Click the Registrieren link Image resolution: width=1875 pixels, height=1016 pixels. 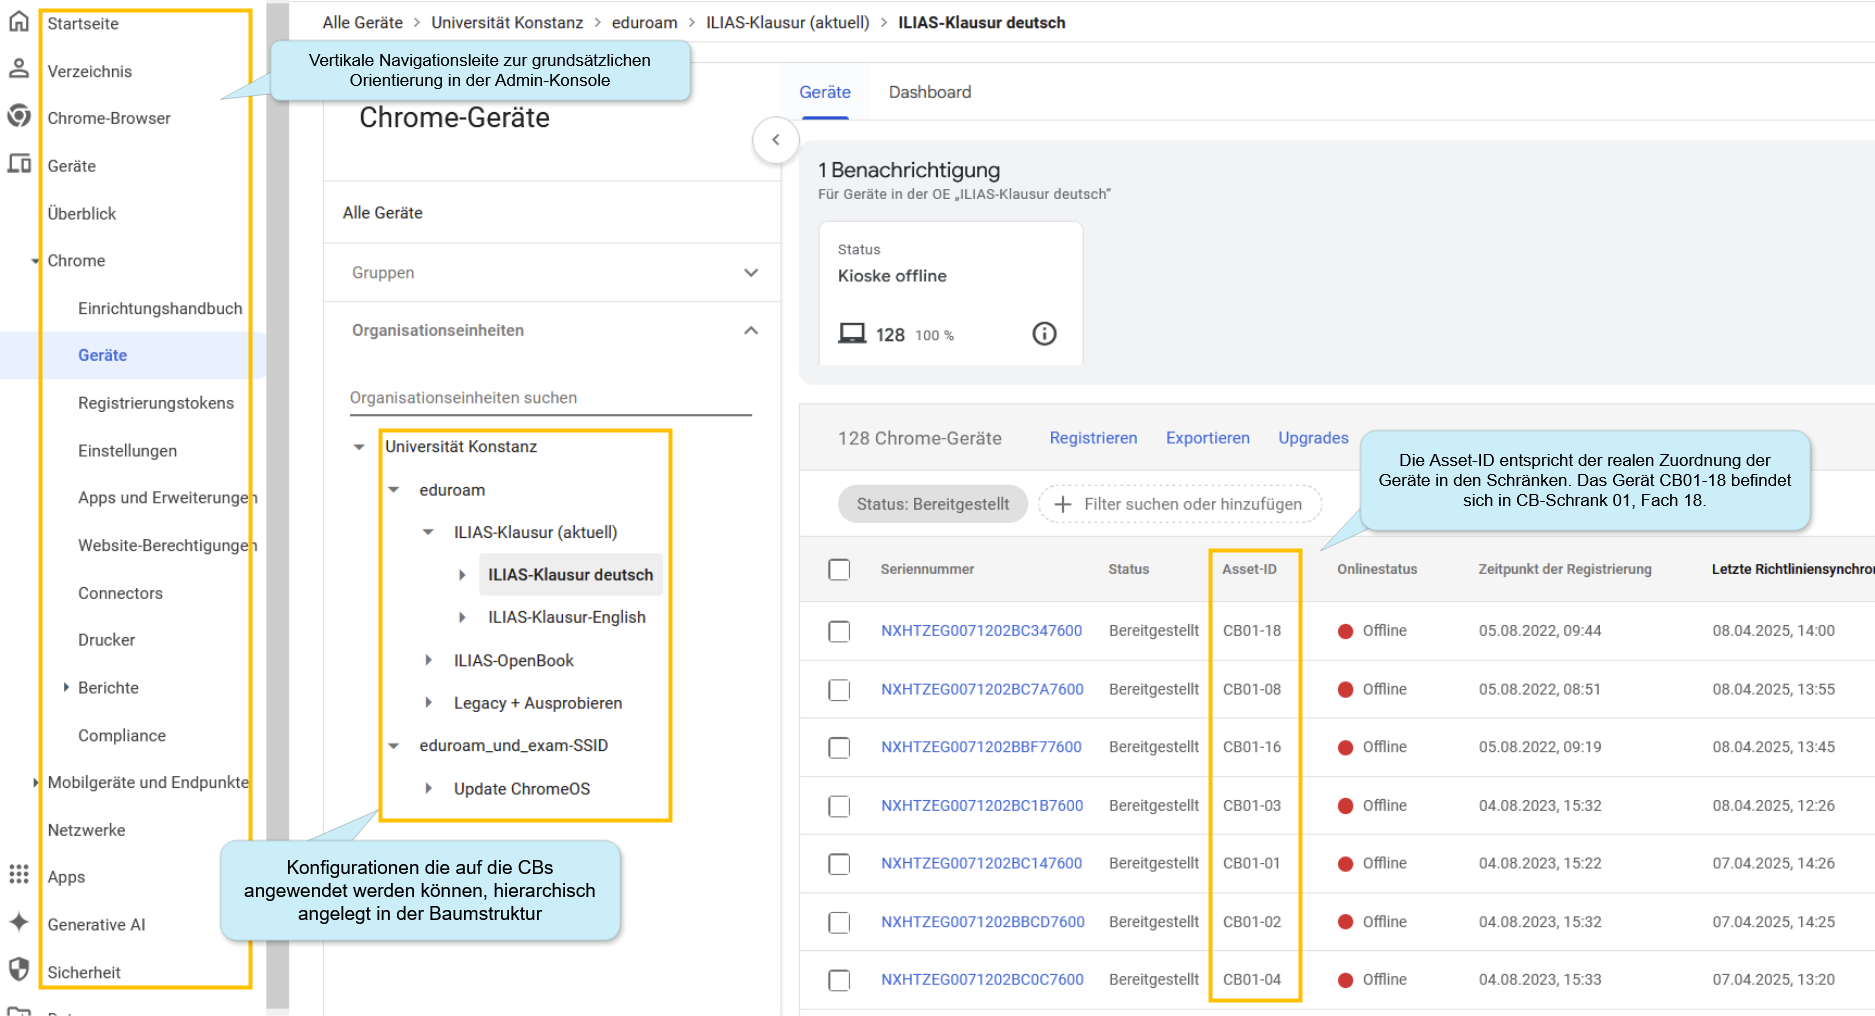(x=1093, y=438)
